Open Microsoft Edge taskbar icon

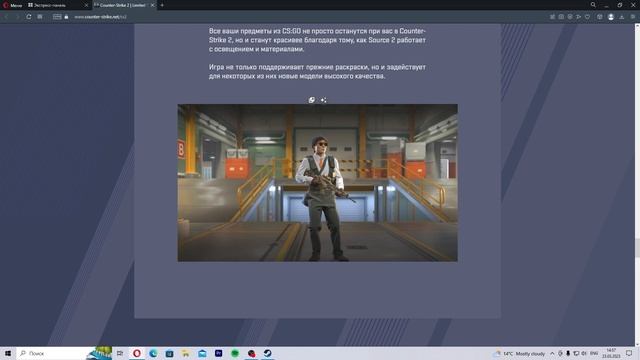[x=153, y=353]
